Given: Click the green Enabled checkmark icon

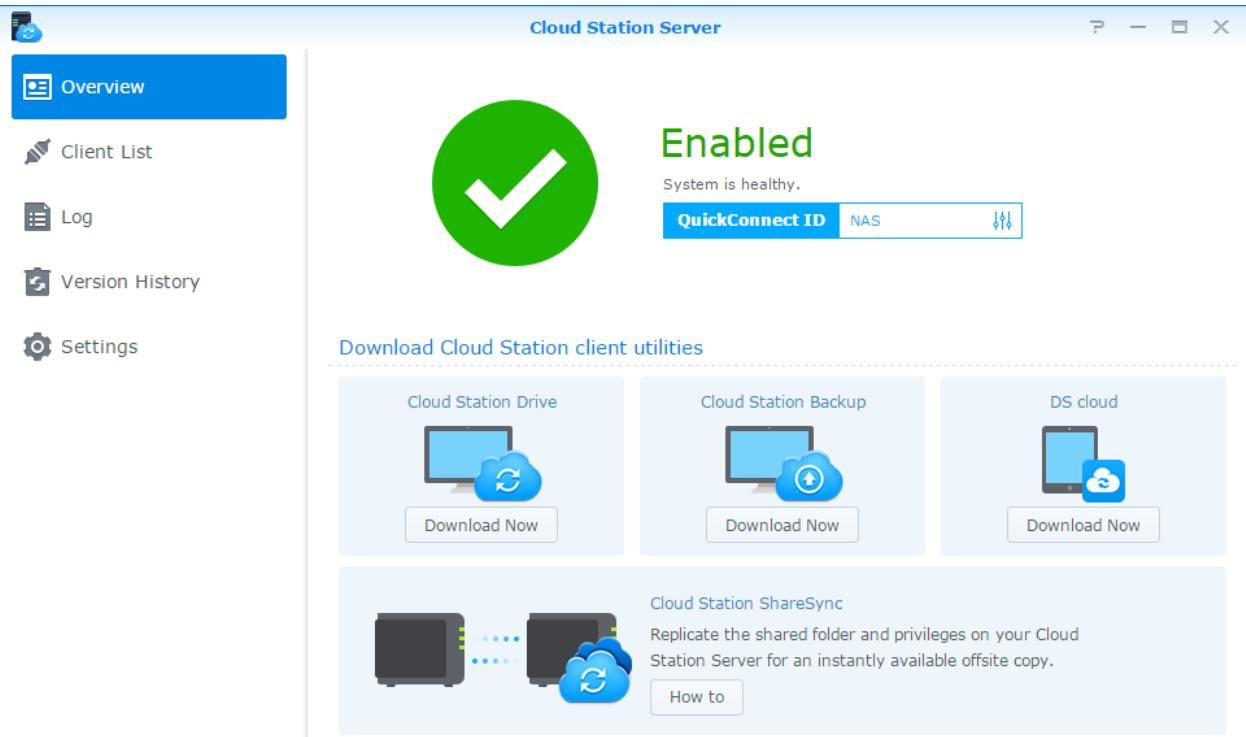Looking at the screenshot, I should point(515,182).
